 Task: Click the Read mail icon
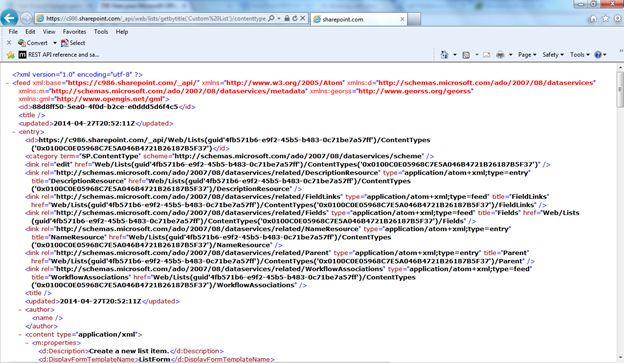[487, 55]
